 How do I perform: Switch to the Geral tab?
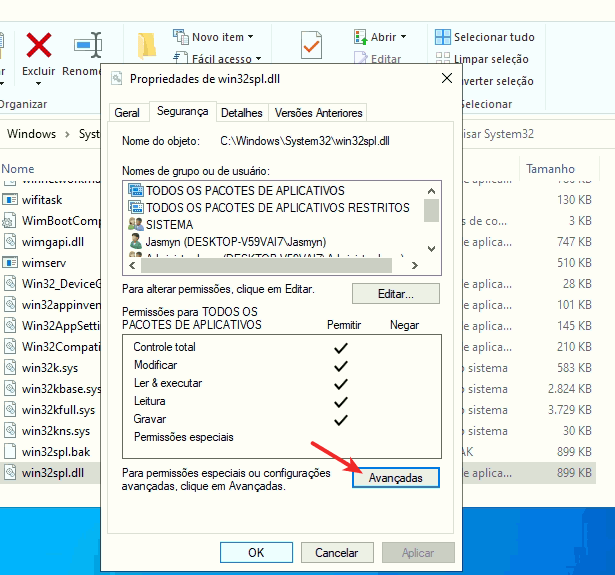(x=127, y=113)
